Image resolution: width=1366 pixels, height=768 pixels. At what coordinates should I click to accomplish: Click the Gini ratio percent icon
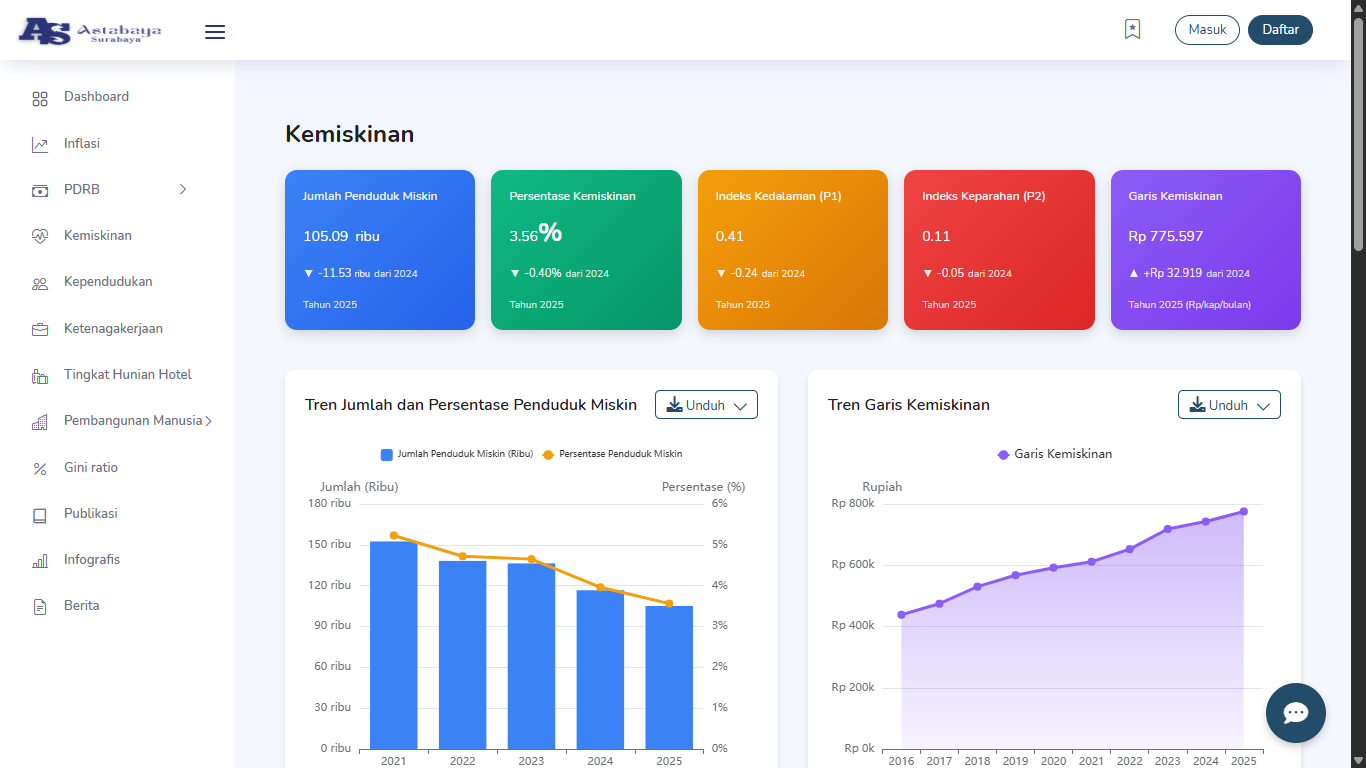pos(40,469)
